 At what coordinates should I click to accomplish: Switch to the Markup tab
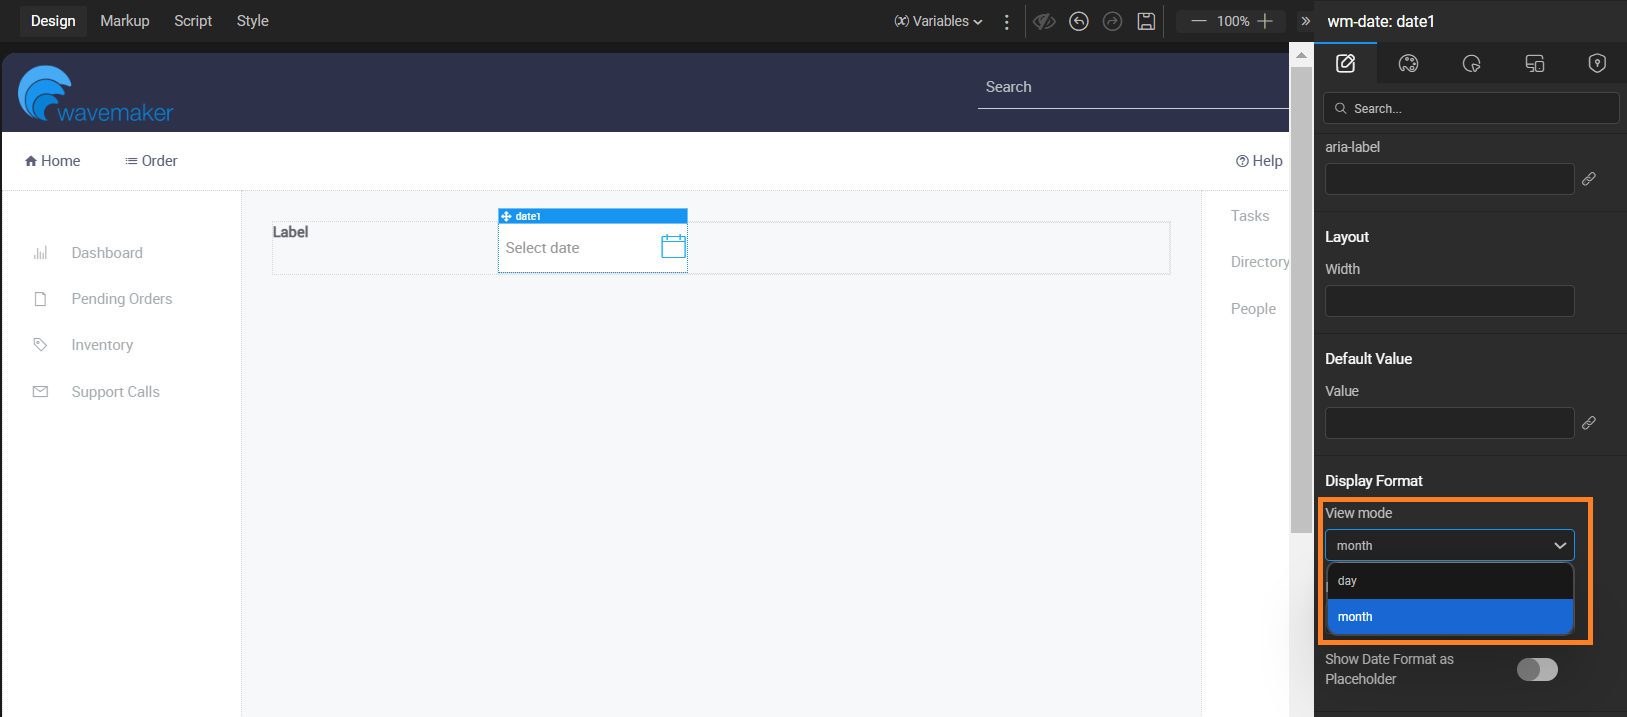click(125, 21)
